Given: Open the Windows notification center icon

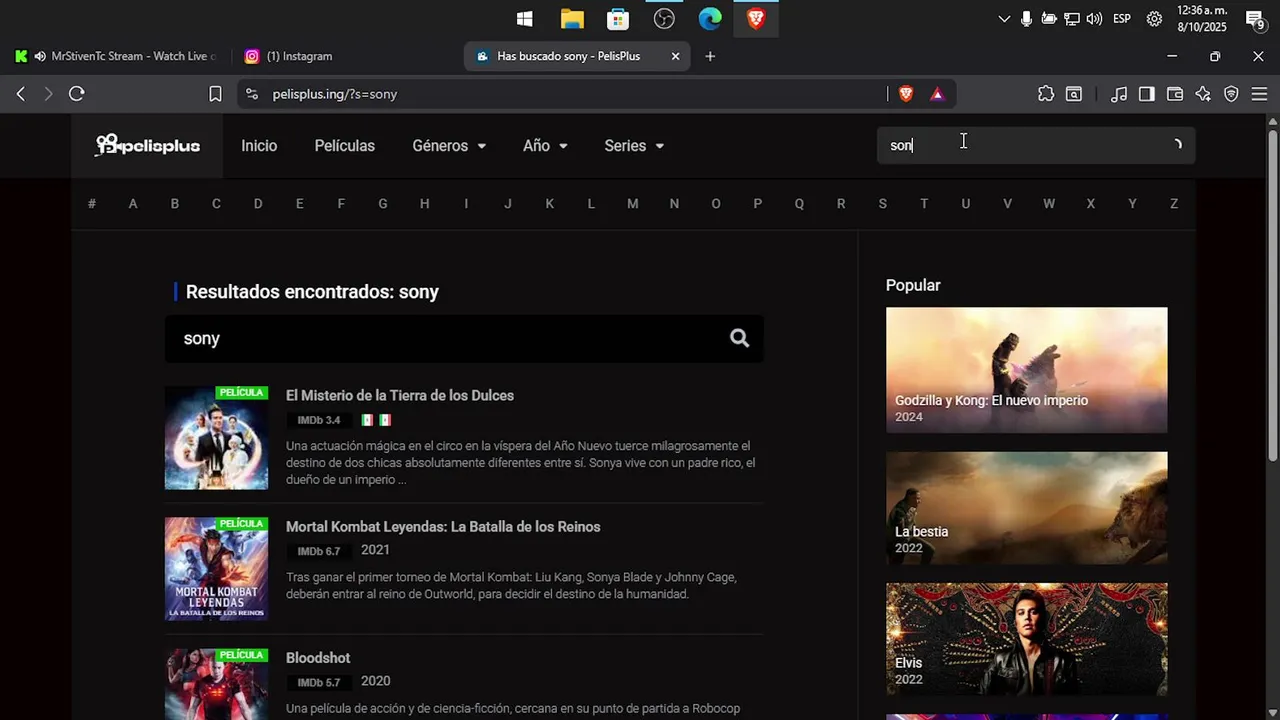Looking at the screenshot, I should [x=1255, y=19].
